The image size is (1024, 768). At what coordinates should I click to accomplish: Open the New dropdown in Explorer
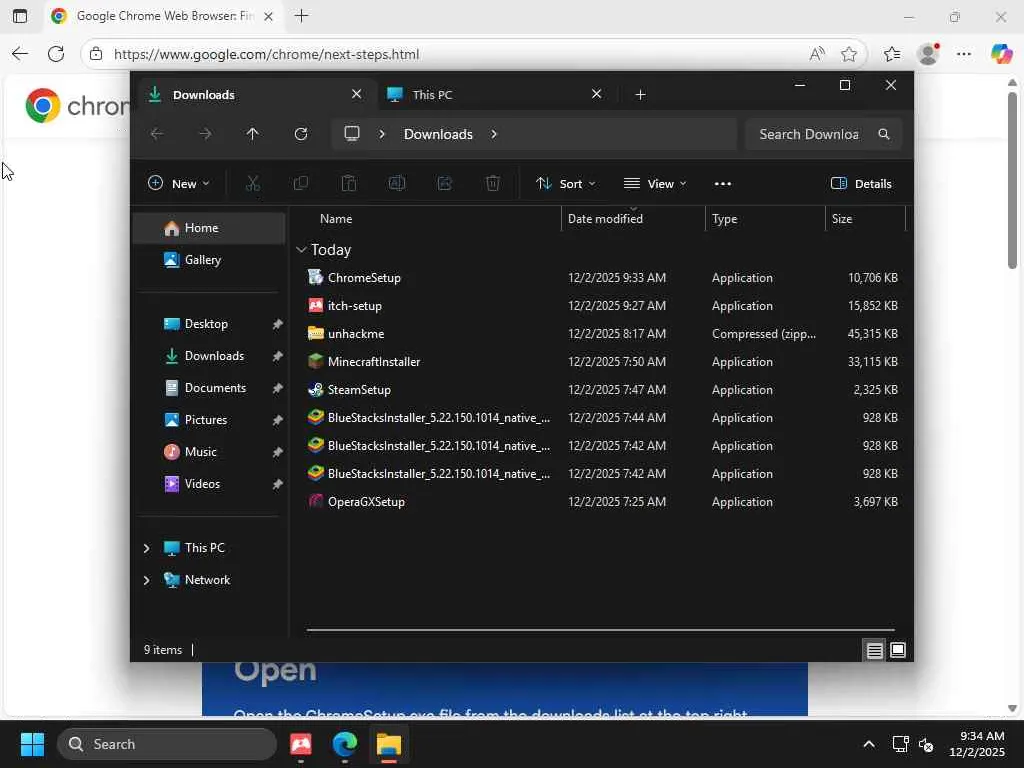pyautogui.click(x=178, y=184)
